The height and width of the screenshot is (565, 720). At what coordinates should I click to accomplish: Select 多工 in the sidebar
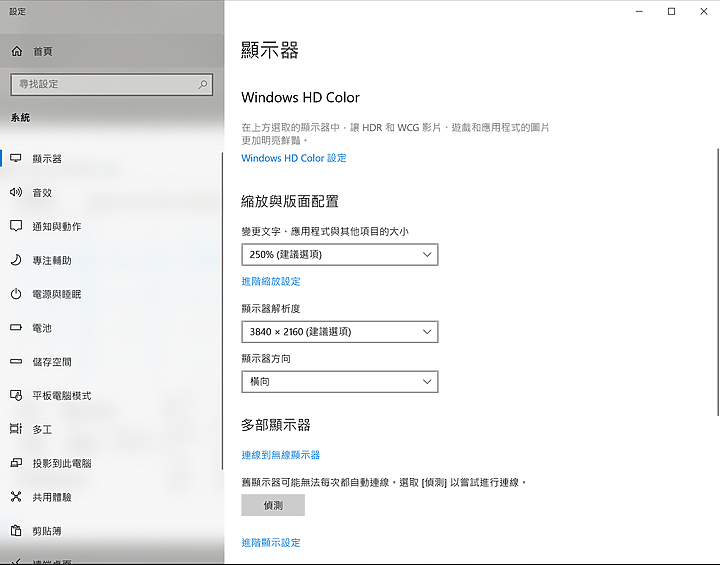[x=112, y=429]
